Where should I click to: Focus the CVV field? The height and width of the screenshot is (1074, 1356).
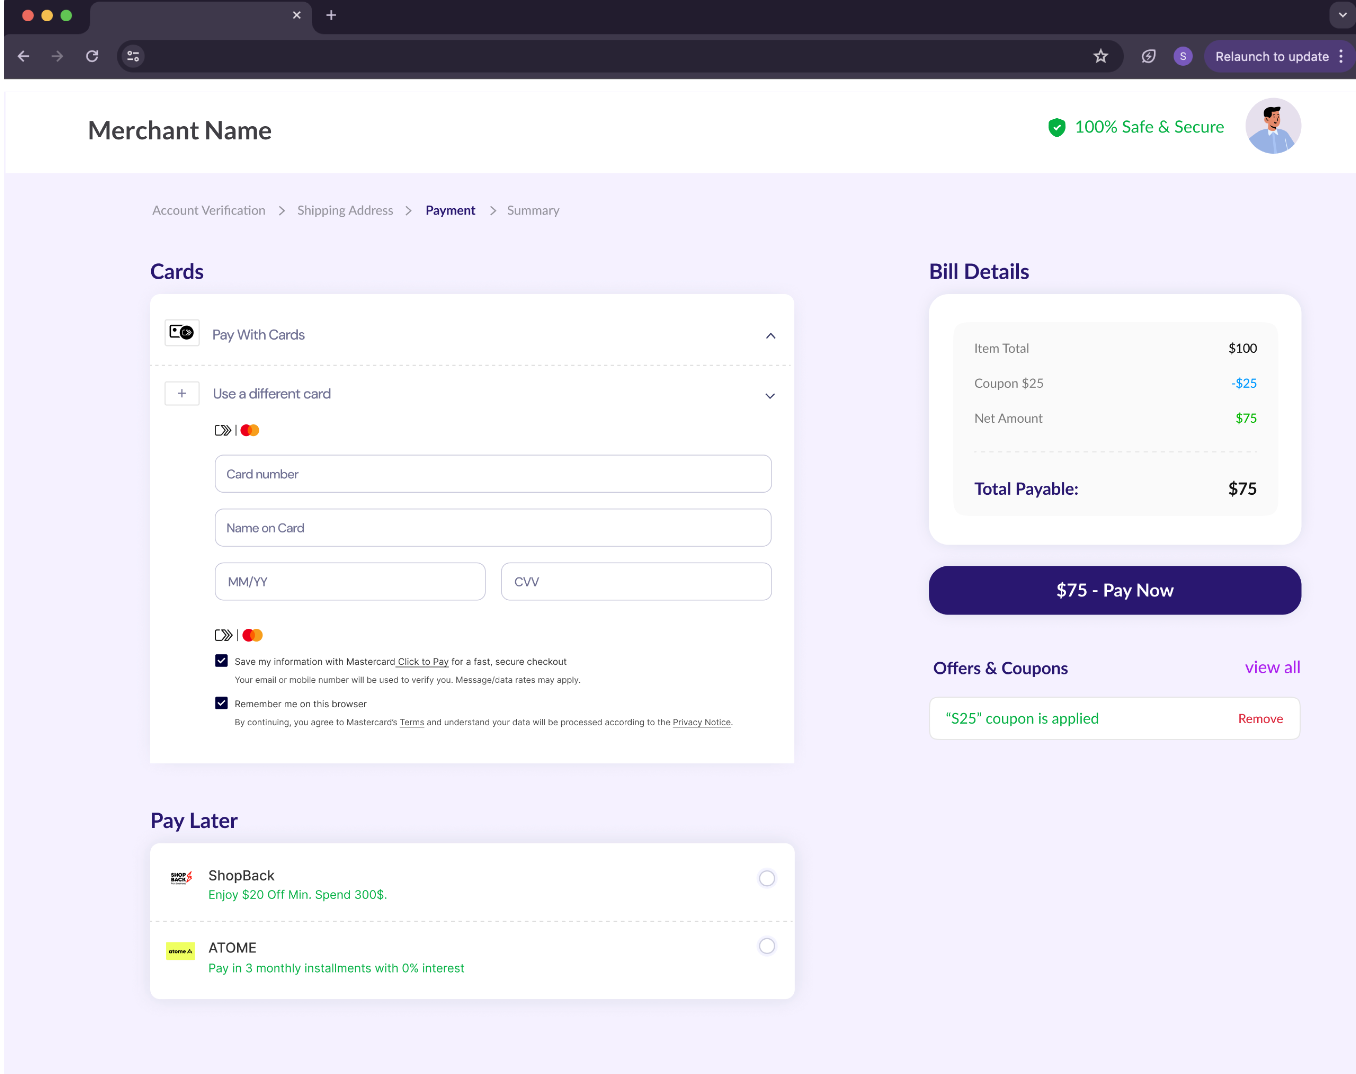point(636,581)
